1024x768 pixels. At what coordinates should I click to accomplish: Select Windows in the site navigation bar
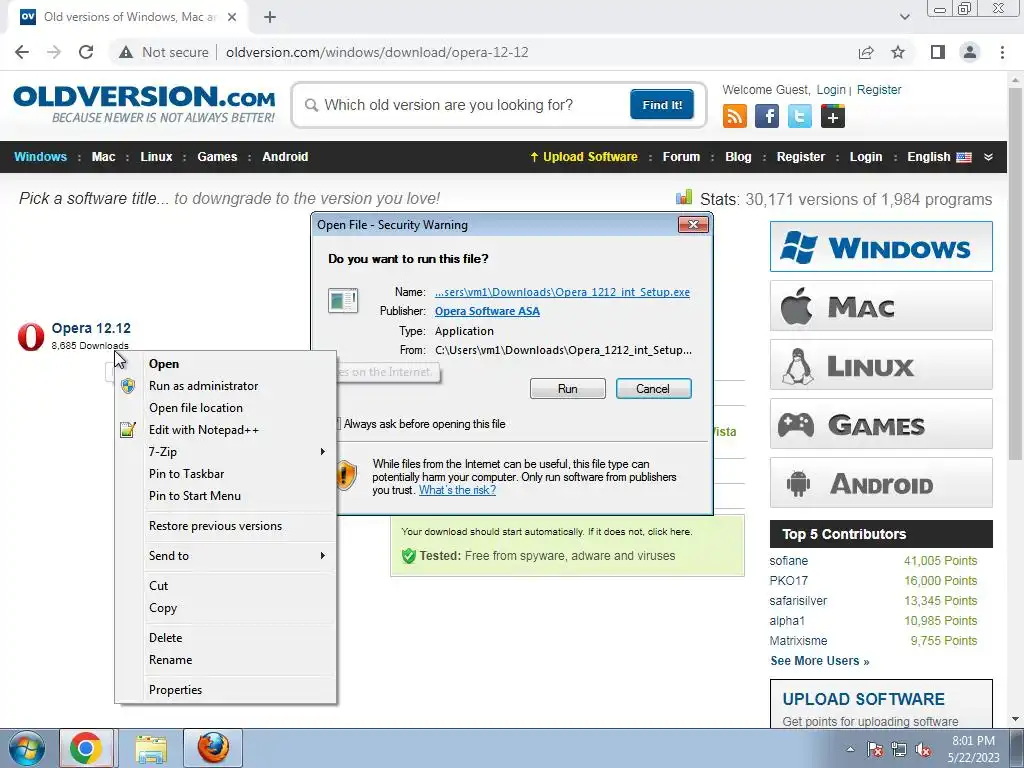(40, 157)
